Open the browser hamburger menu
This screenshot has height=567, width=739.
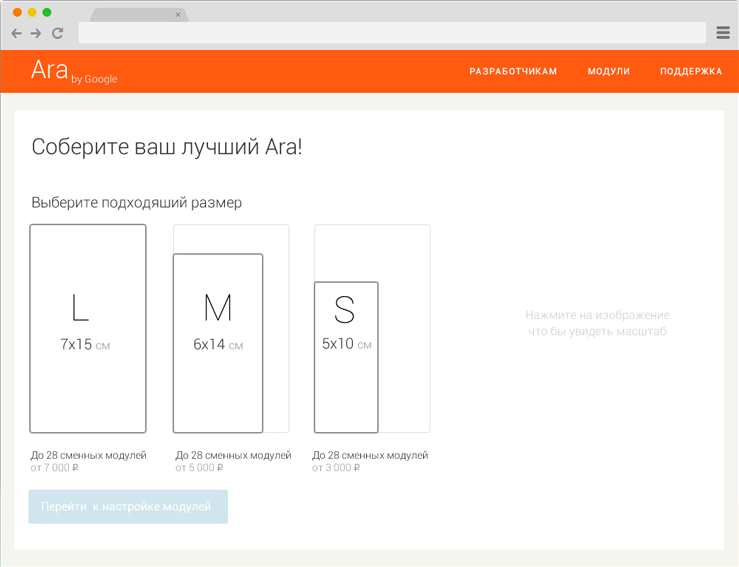(723, 33)
